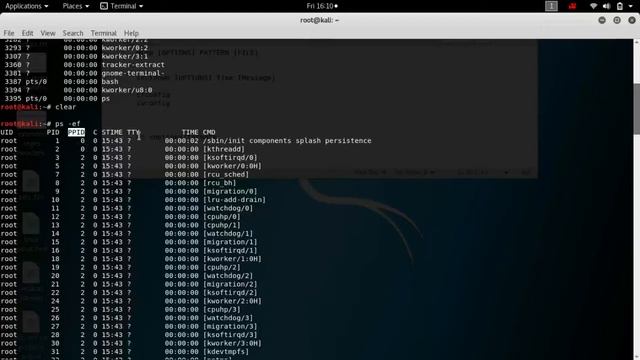
Task: Click the '[rcu_bh]' process text
Action: [x=220, y=183]
